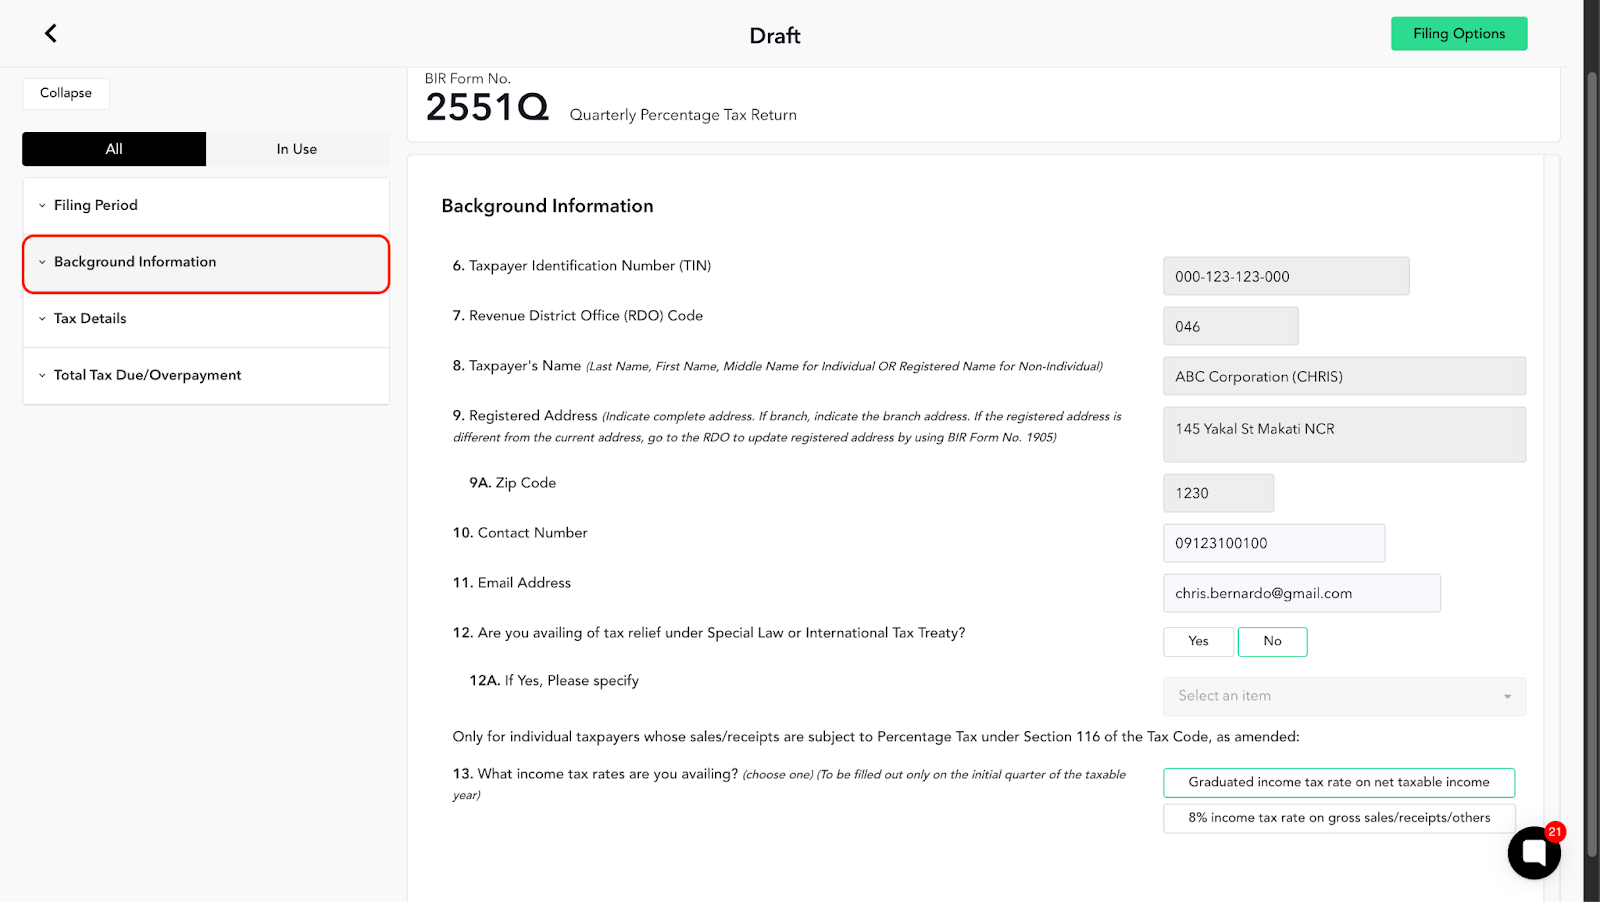The image size is (1600, 902).
Task: Click the Filing Options button
Action: click(x=1459, y=33)
